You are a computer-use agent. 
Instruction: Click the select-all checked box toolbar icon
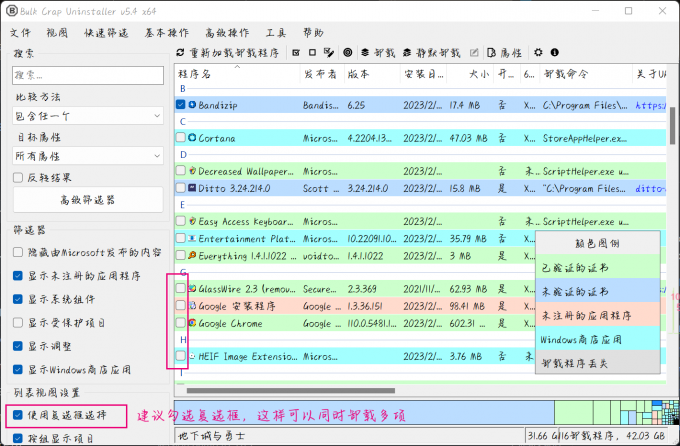[x=296, y=52]
